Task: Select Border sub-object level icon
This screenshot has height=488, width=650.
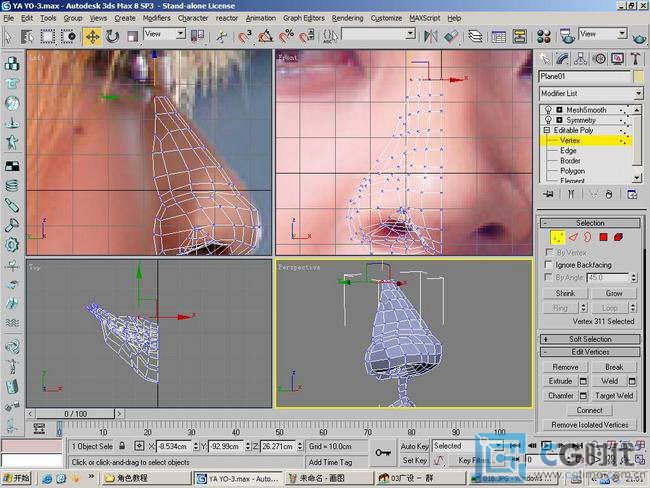Action: tap(588, 237)
